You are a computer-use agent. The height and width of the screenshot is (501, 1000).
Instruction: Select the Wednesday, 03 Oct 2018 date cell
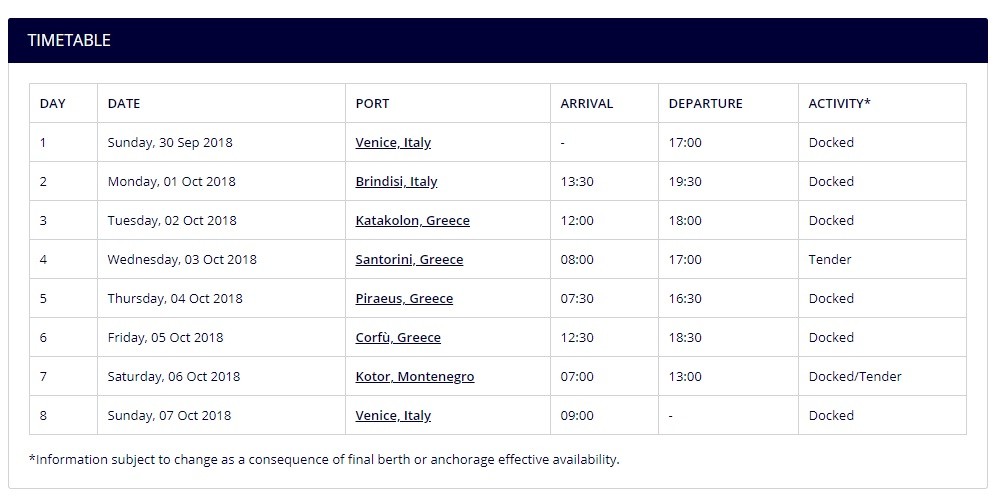[221, 259]
